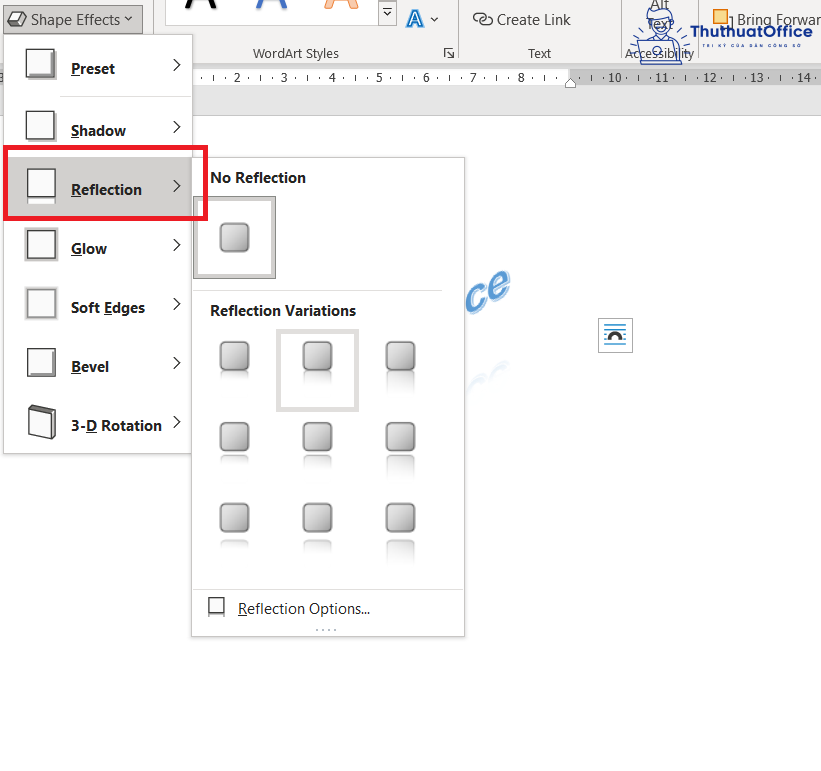Screen dimensions: 821x771
Task: Select the No Reflection thumbnail
Action: [x=235, y=238]
